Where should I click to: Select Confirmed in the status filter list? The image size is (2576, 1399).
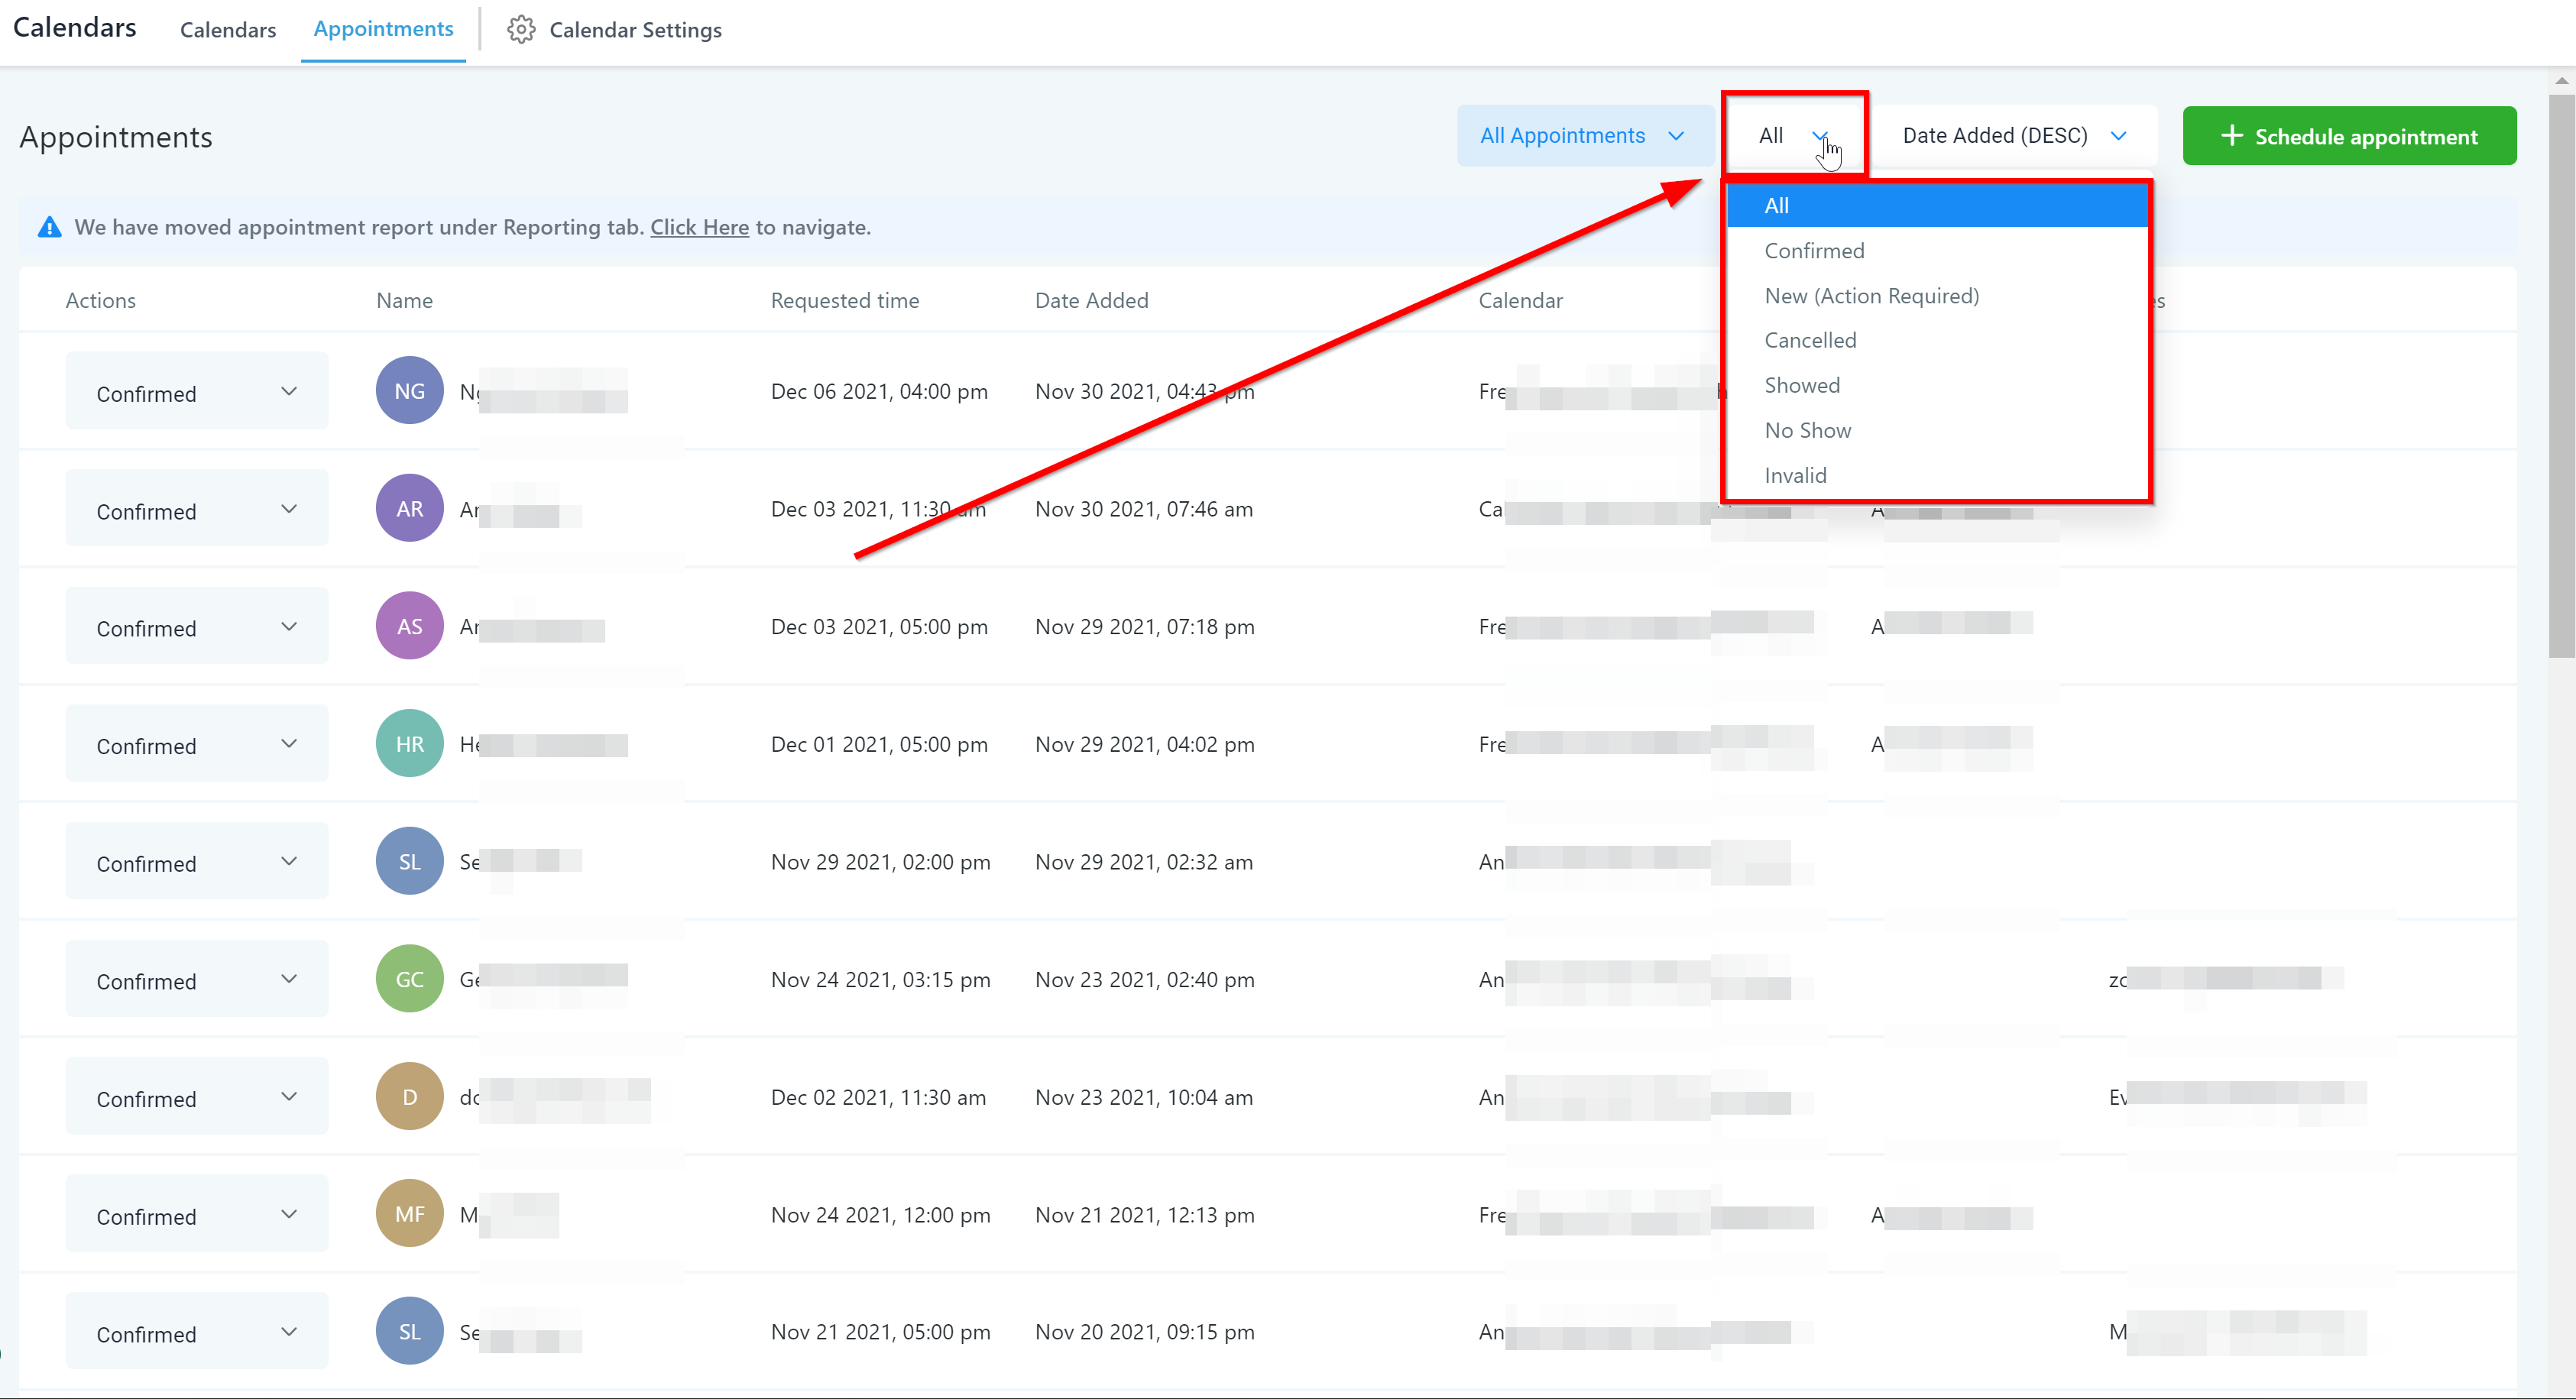pos(1813,251)
